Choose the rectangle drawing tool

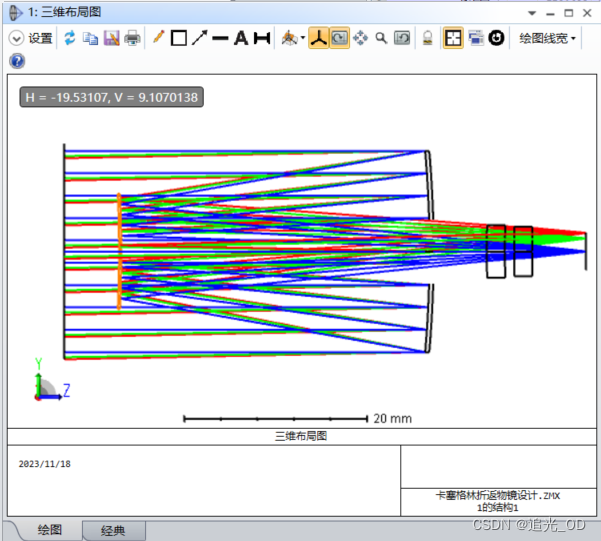tap(179, 38)
